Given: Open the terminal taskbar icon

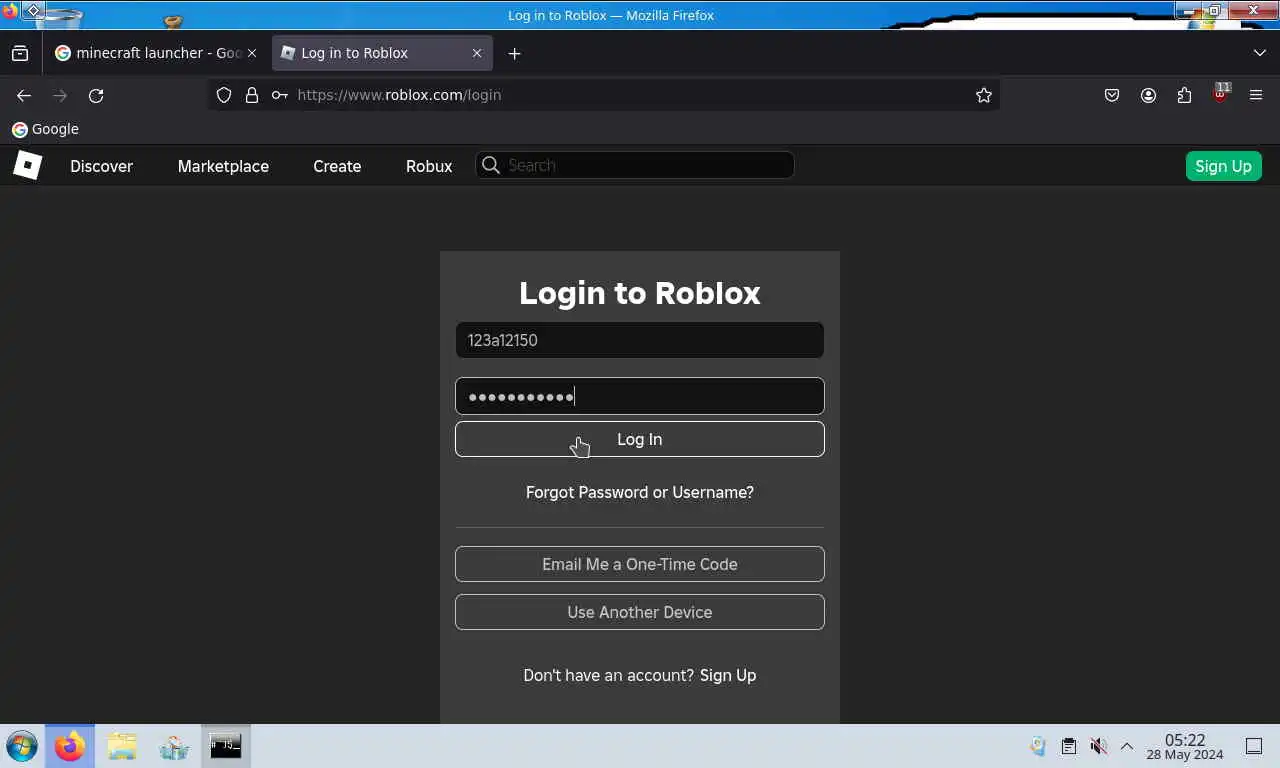Looking at the screenshot, I should [x=225, y=746].
